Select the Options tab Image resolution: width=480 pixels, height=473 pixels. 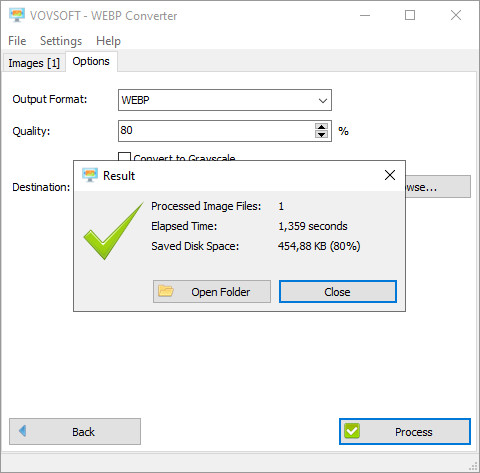pyautogui.click(x=91, y=61)
